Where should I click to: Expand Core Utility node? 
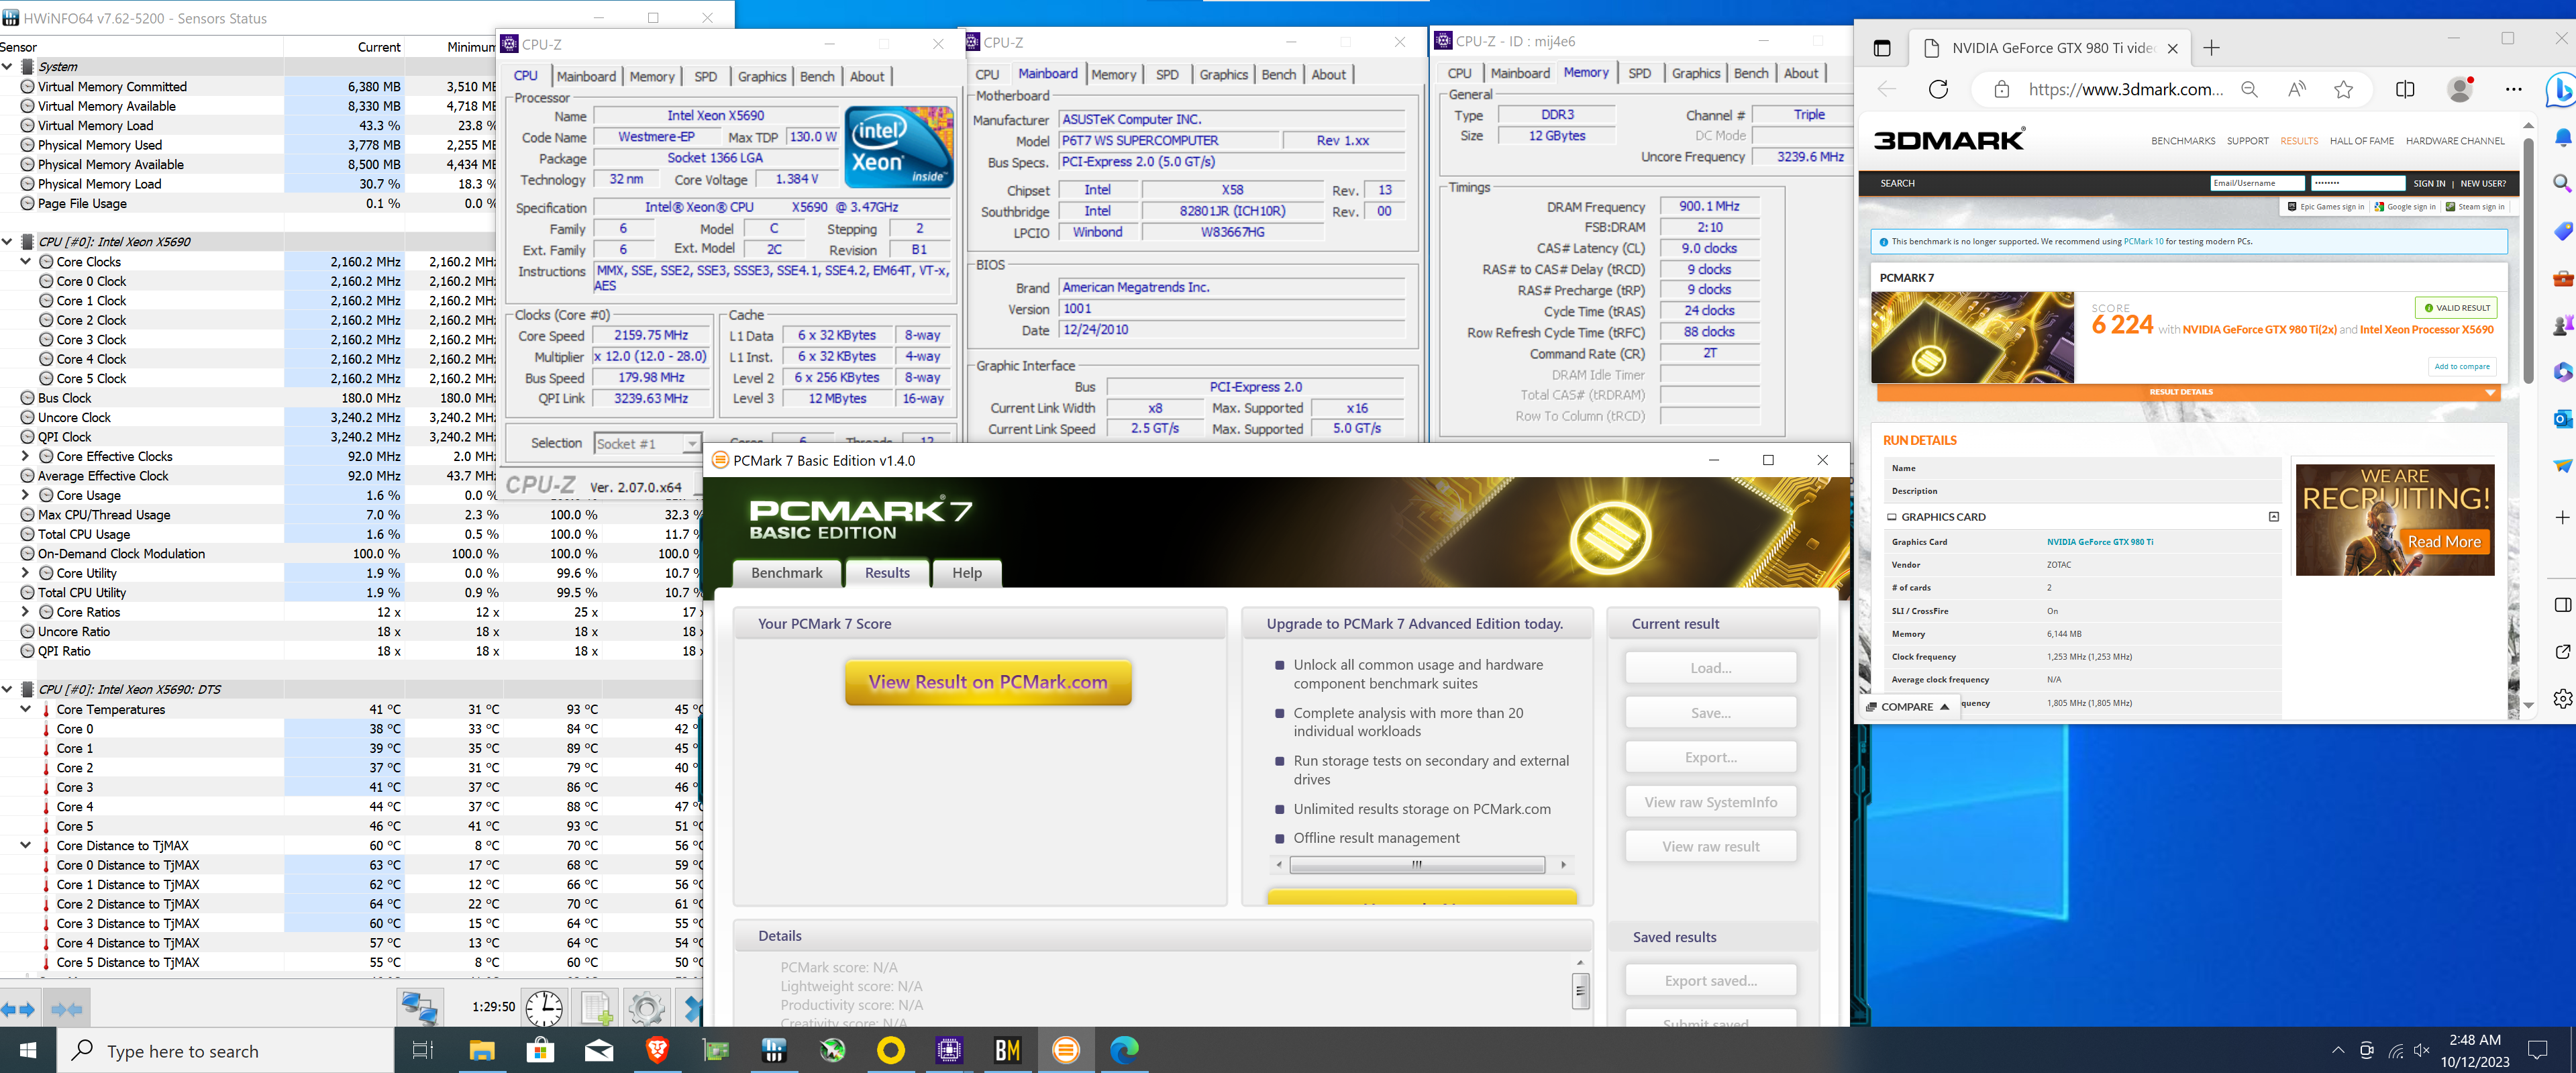click(x=26, y=573)
